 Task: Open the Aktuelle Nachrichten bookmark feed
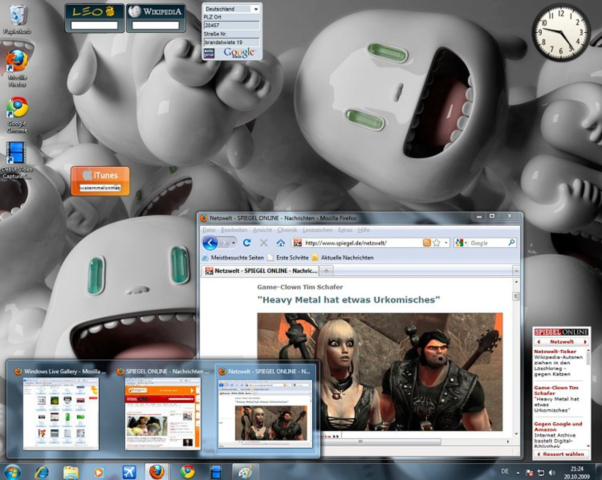tap(342, 257)
